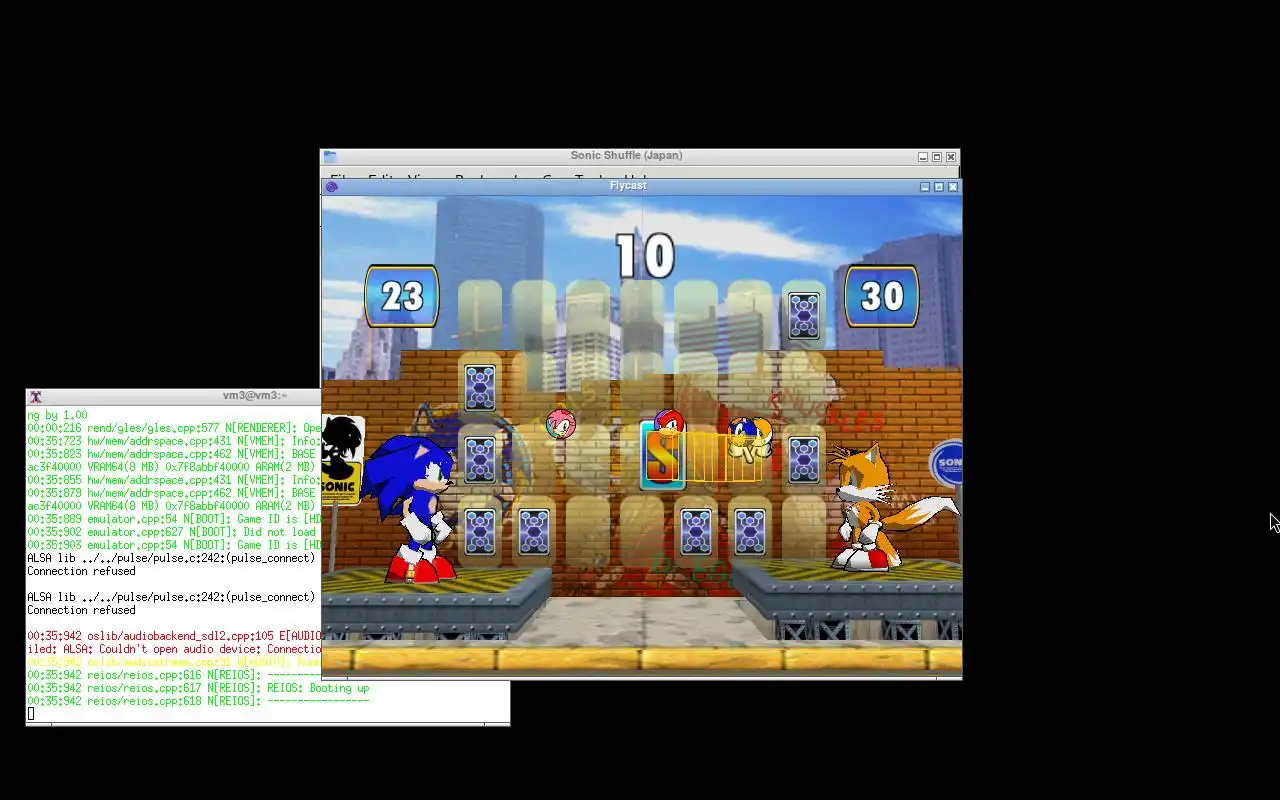1280x800 pixels.
Task: Pick the face-down card right of the S card row, nearest Tails
Action: coord(804,459)
